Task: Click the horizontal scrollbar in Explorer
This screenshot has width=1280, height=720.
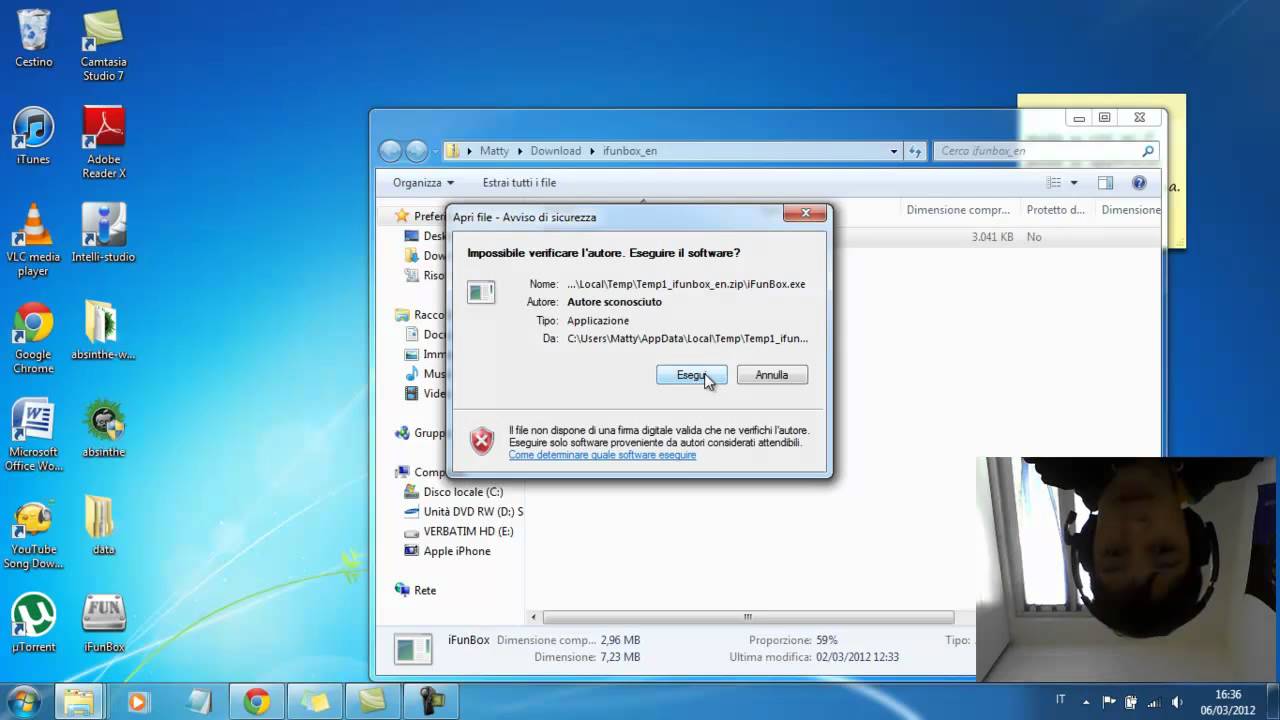Action: coord(747,617)
